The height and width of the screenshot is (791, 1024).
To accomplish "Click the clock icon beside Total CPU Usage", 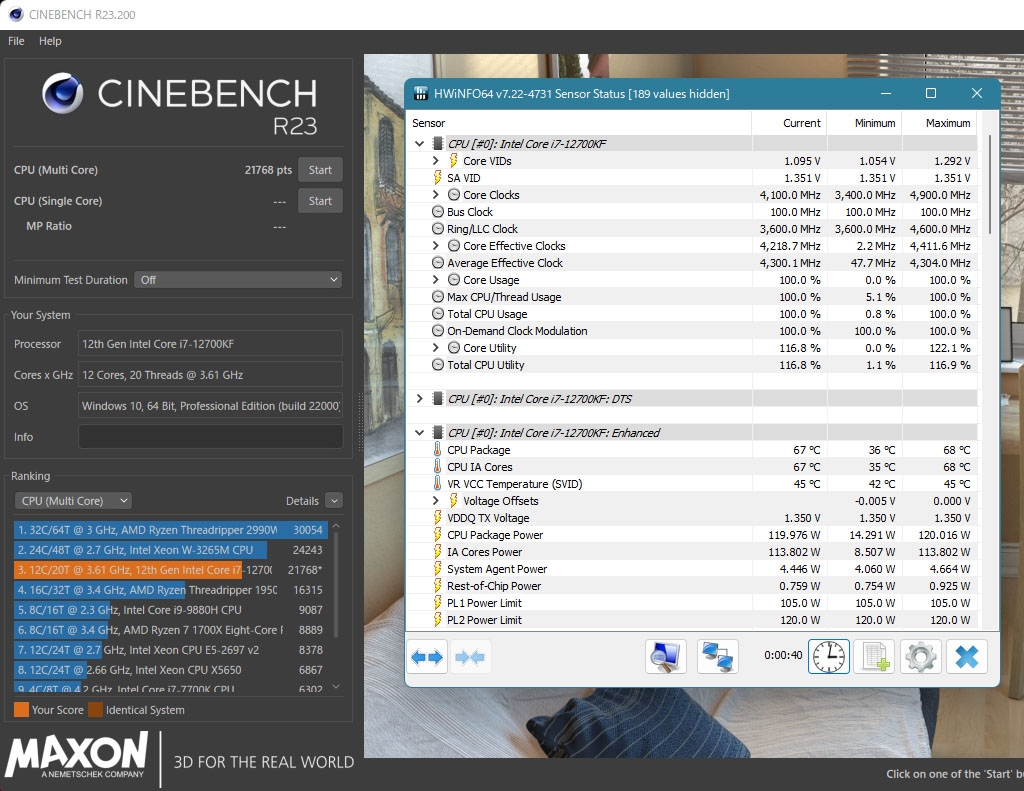I will [438, 314].
